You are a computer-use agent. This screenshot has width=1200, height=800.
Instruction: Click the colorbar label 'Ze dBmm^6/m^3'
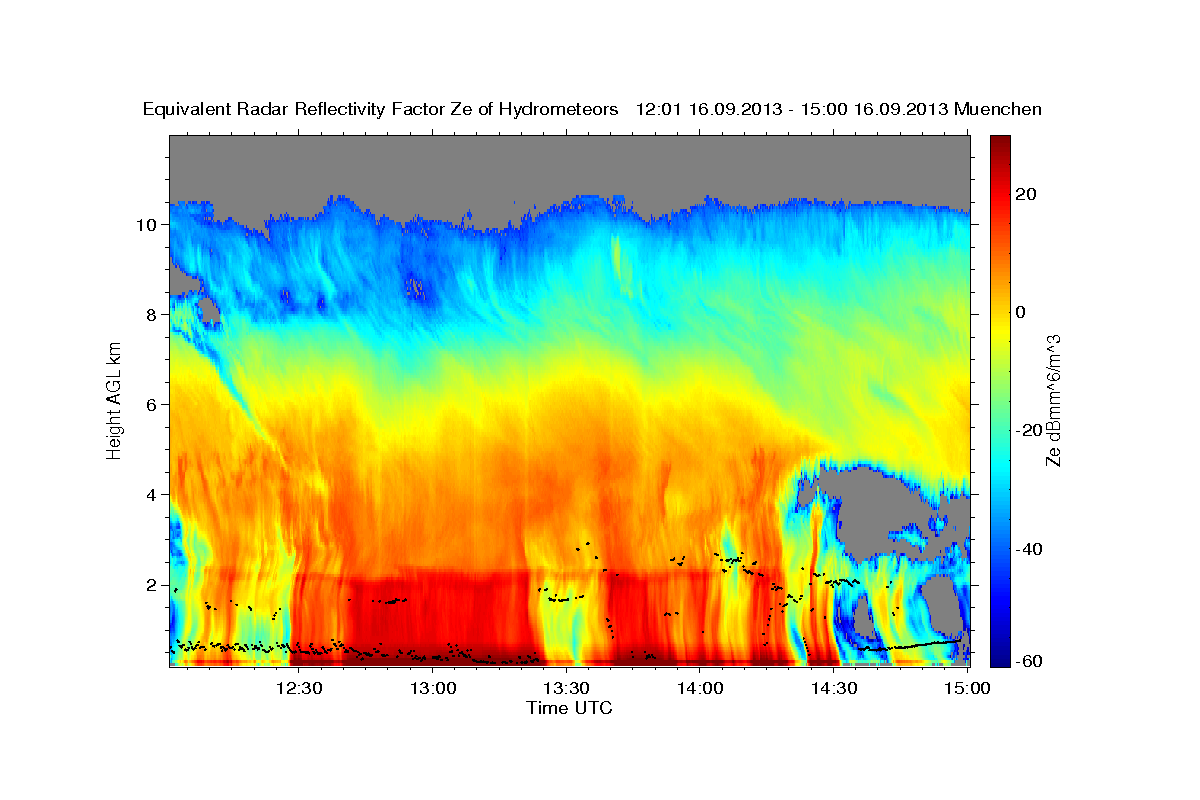[x=1052, y=401]
